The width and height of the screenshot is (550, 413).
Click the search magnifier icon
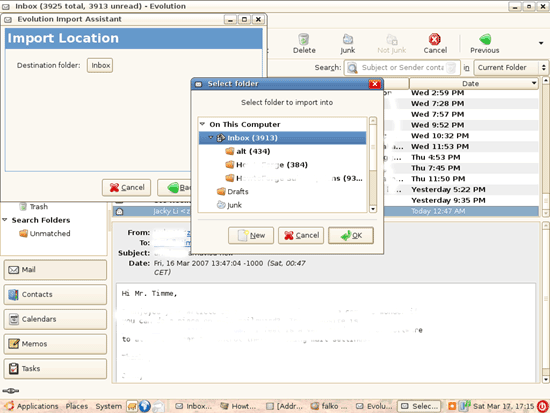[x=352, y=67]
